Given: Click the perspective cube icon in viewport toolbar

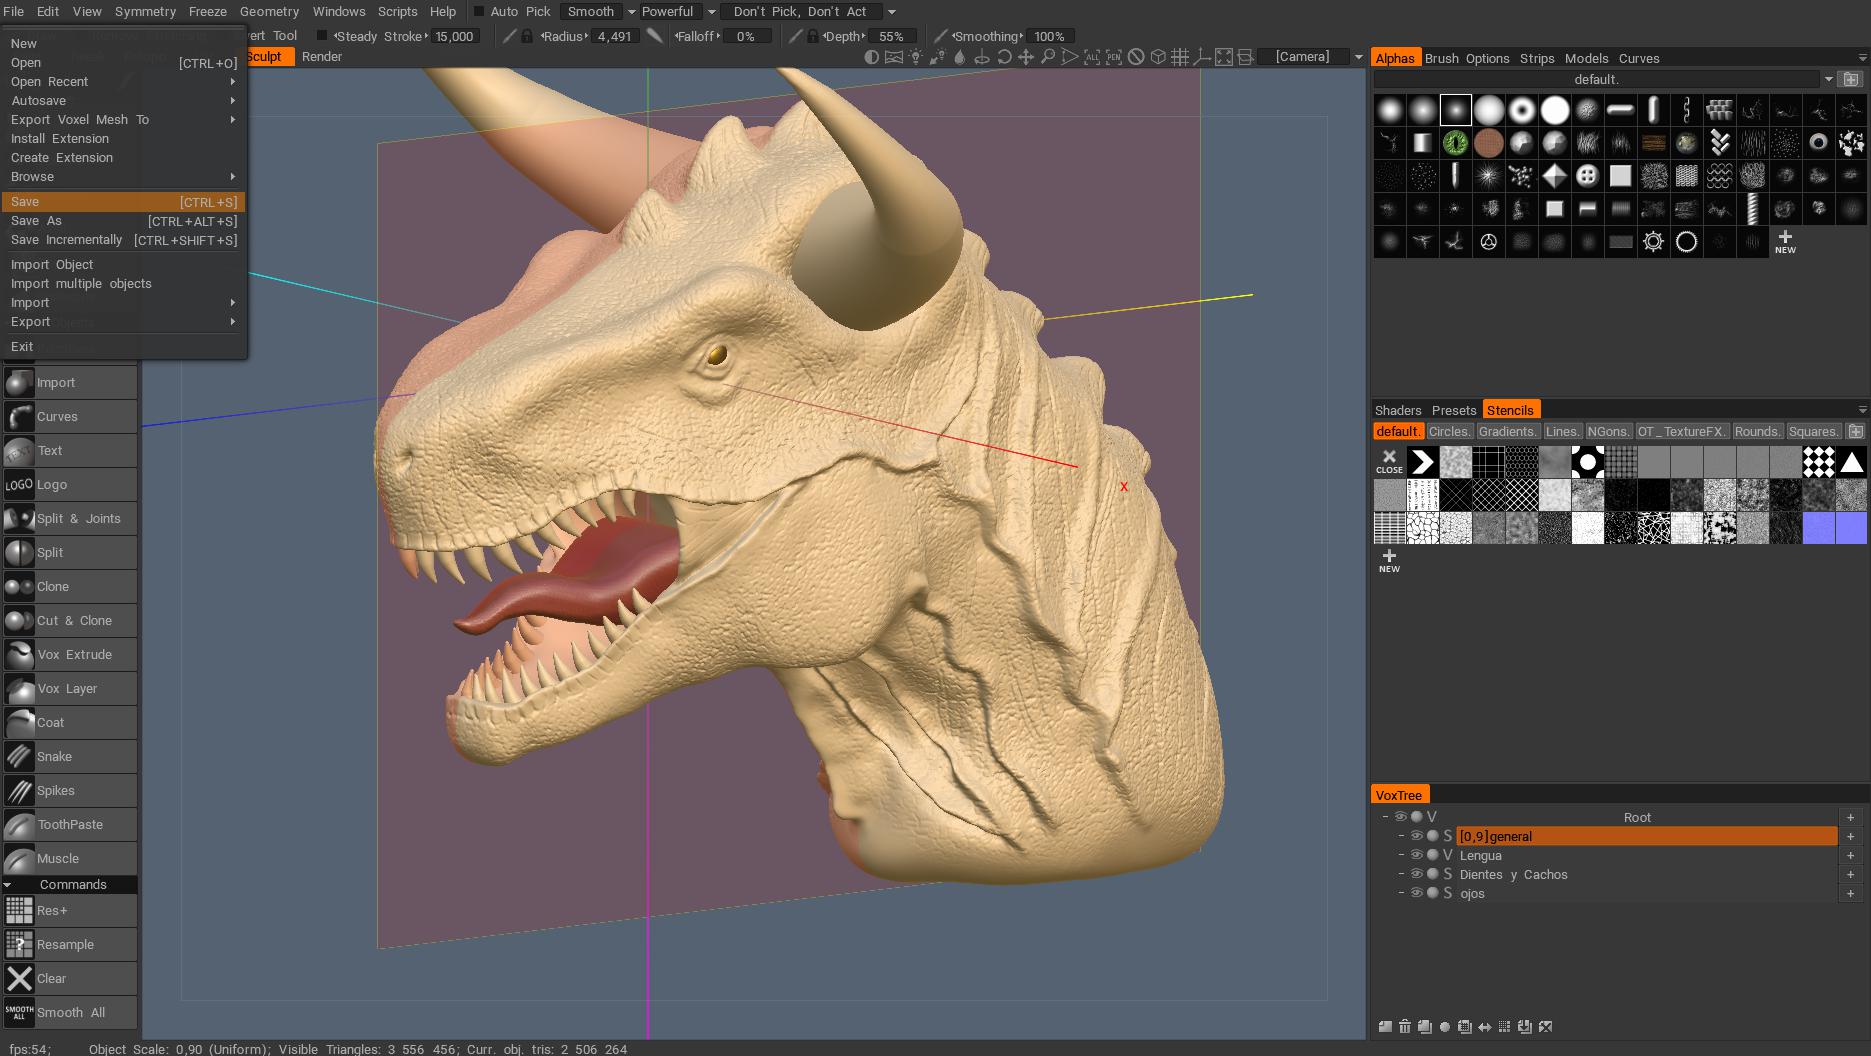Looking at the screenshot, I should click(1157, 57).
